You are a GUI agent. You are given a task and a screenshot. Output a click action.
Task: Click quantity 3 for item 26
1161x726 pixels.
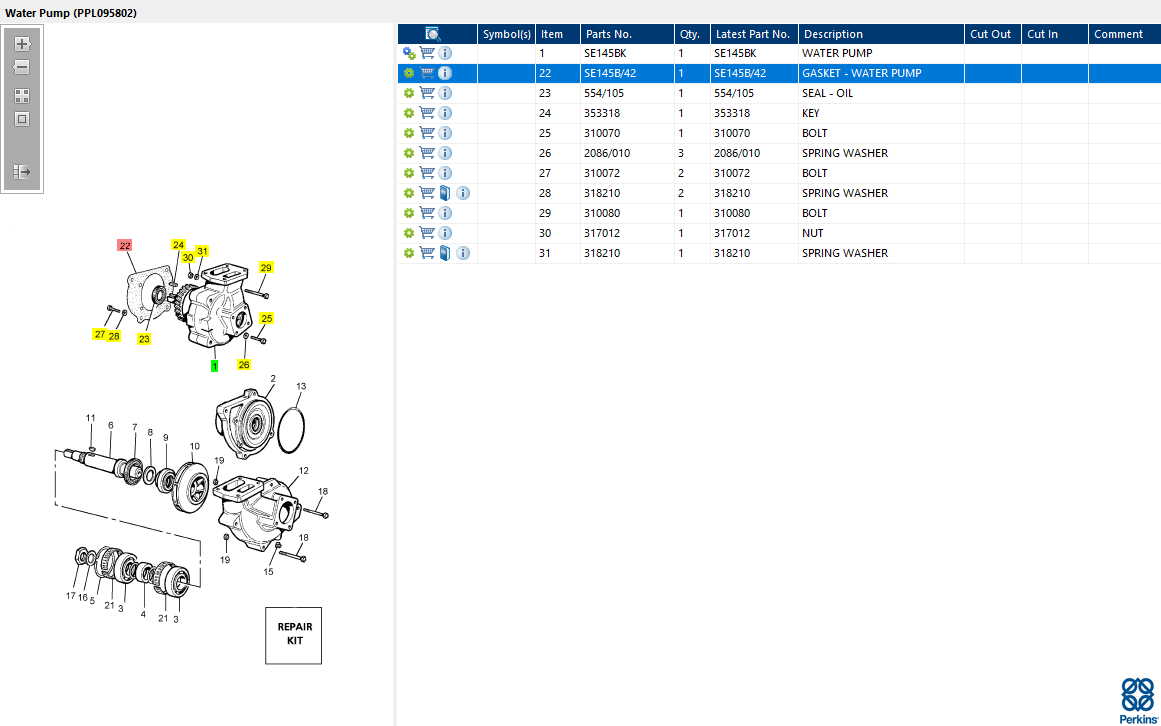tap(681, 153)
